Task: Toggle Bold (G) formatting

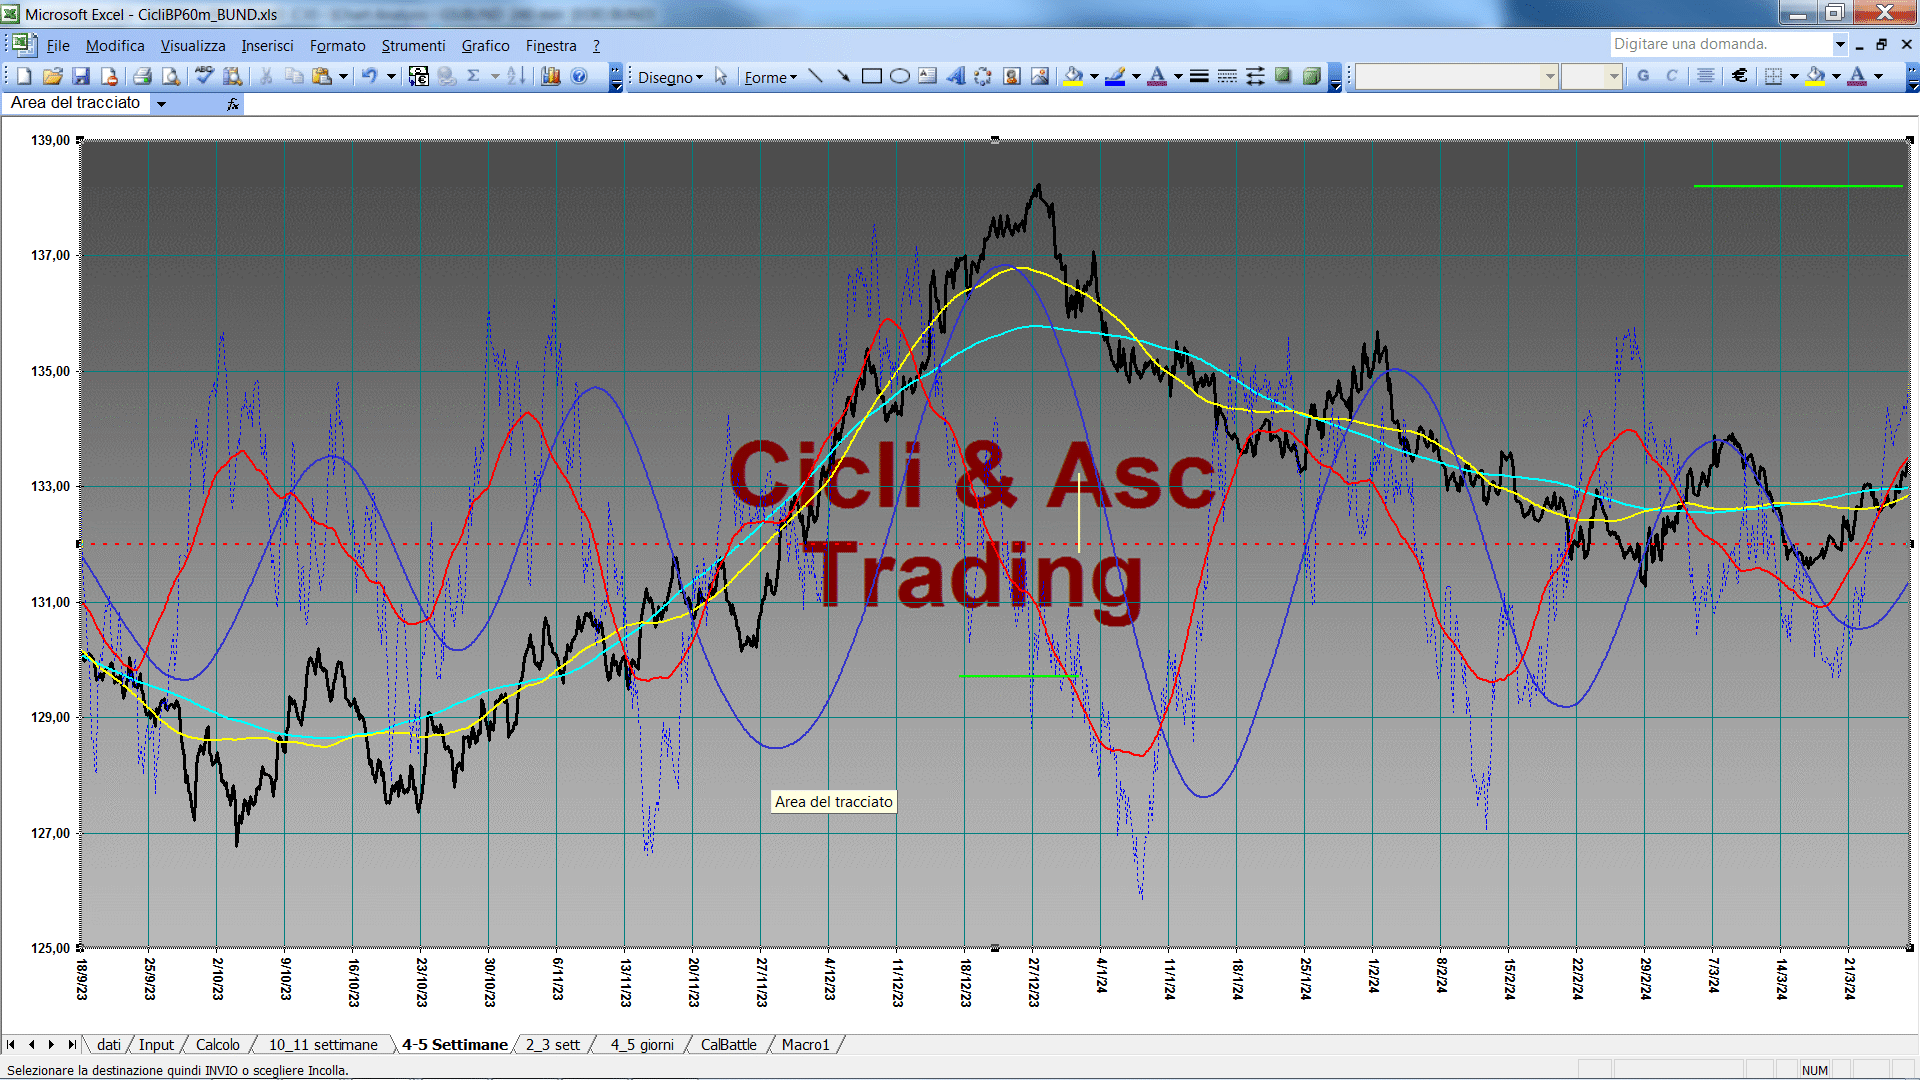Action: (x=1643, y=76)
